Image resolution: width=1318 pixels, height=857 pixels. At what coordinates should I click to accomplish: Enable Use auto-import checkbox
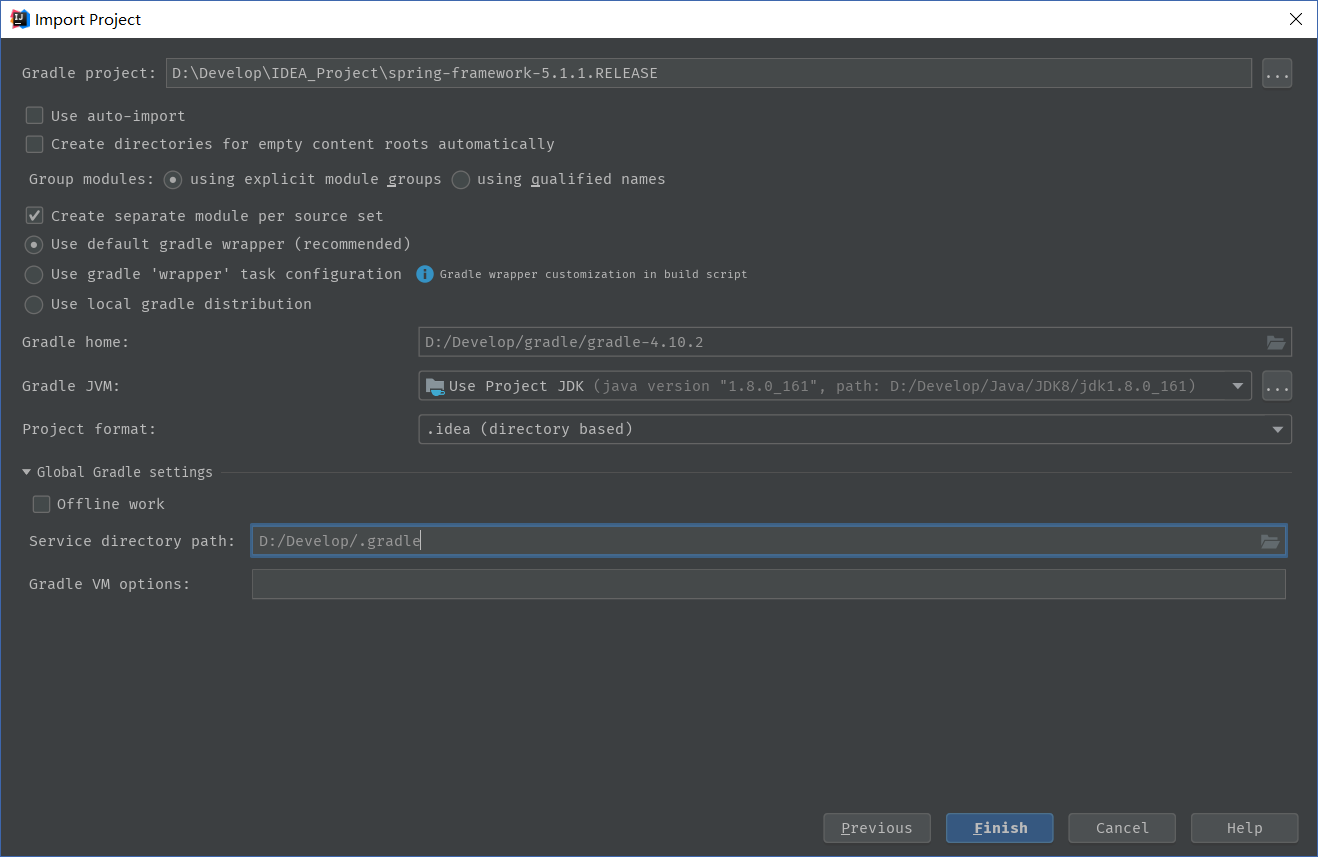point(35,116)
